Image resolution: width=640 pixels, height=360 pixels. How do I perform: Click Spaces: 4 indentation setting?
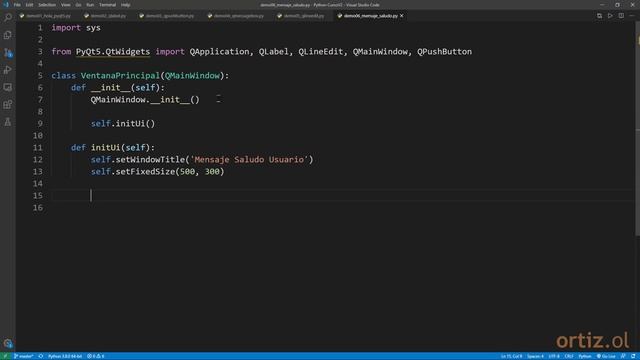click(x=536, y=356)
